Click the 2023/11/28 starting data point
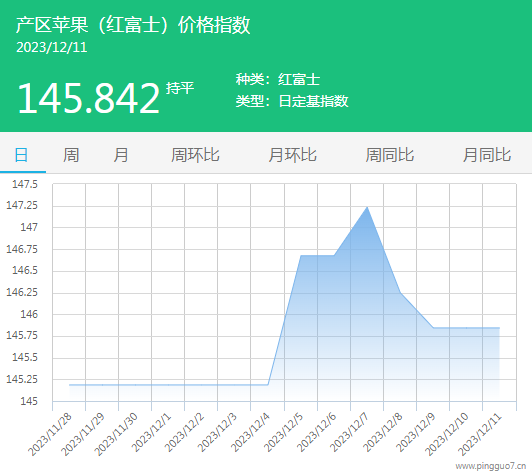532x476 pixels. 69,385
